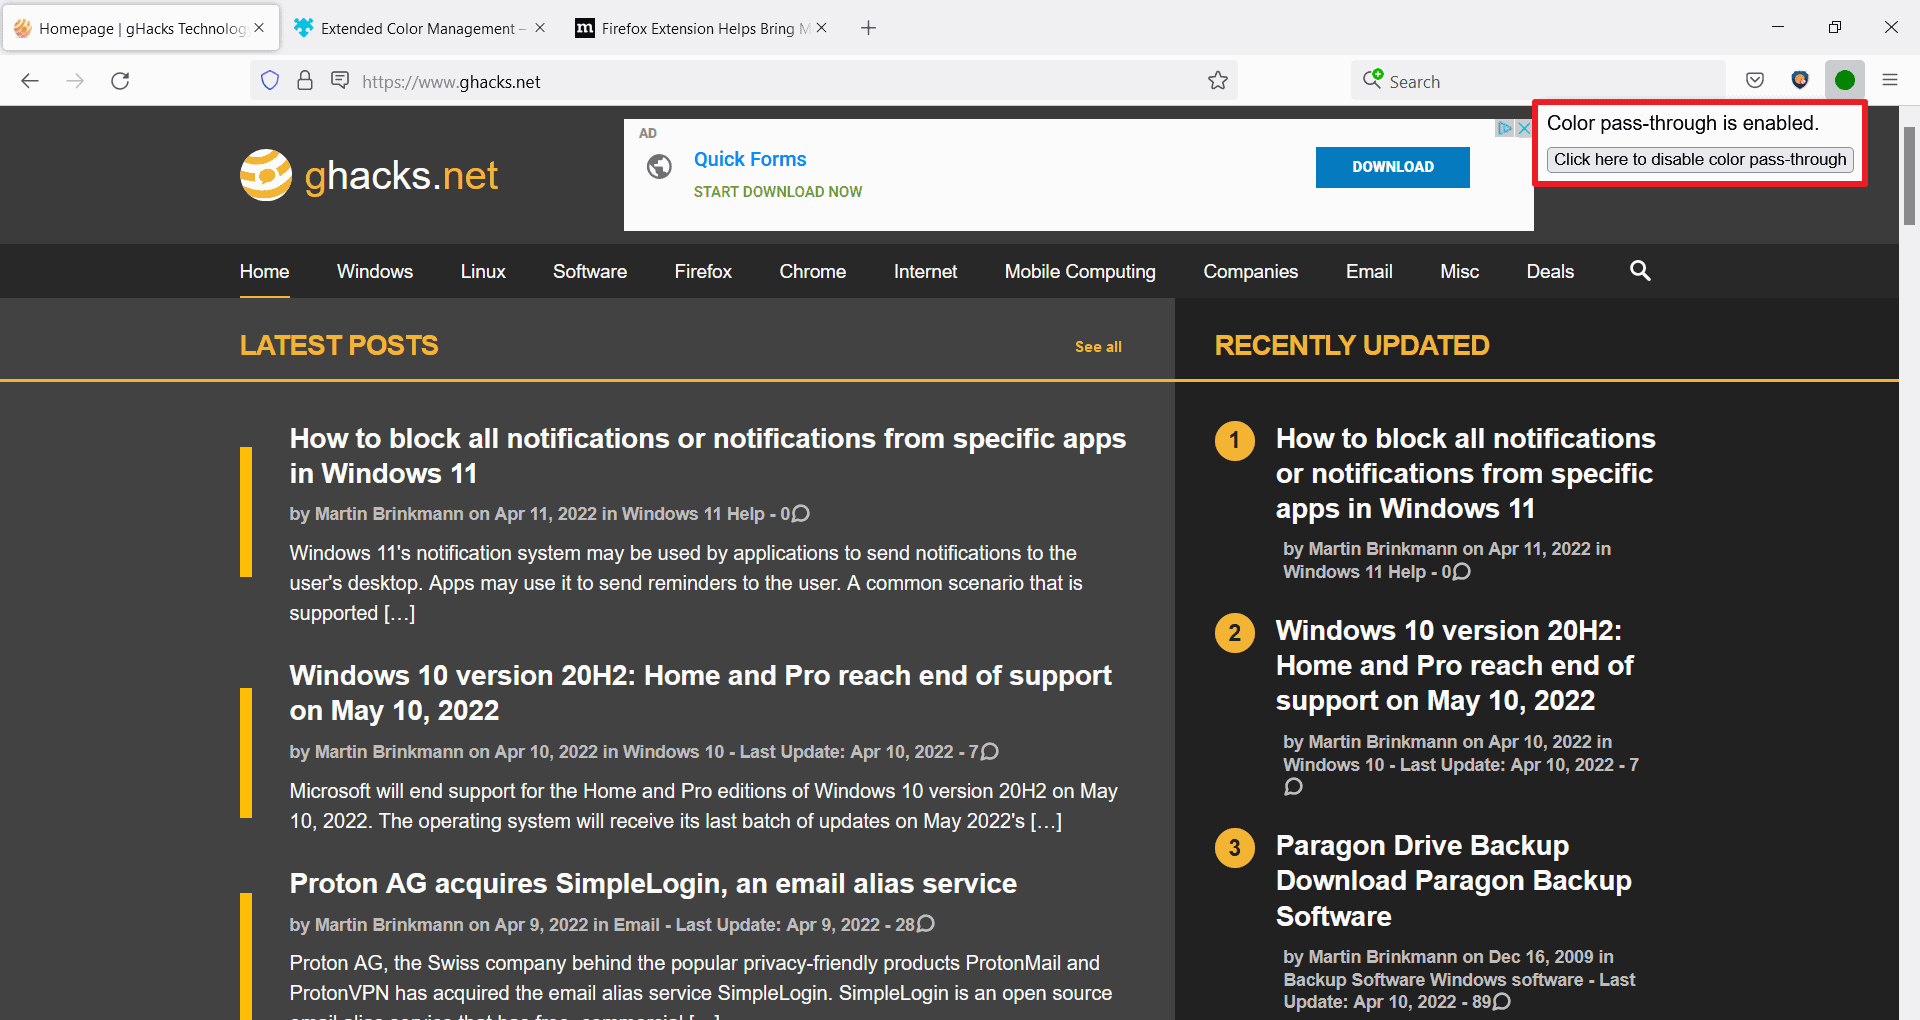
Task: Show site security padlock info
Action: click(x=305, y=81)
